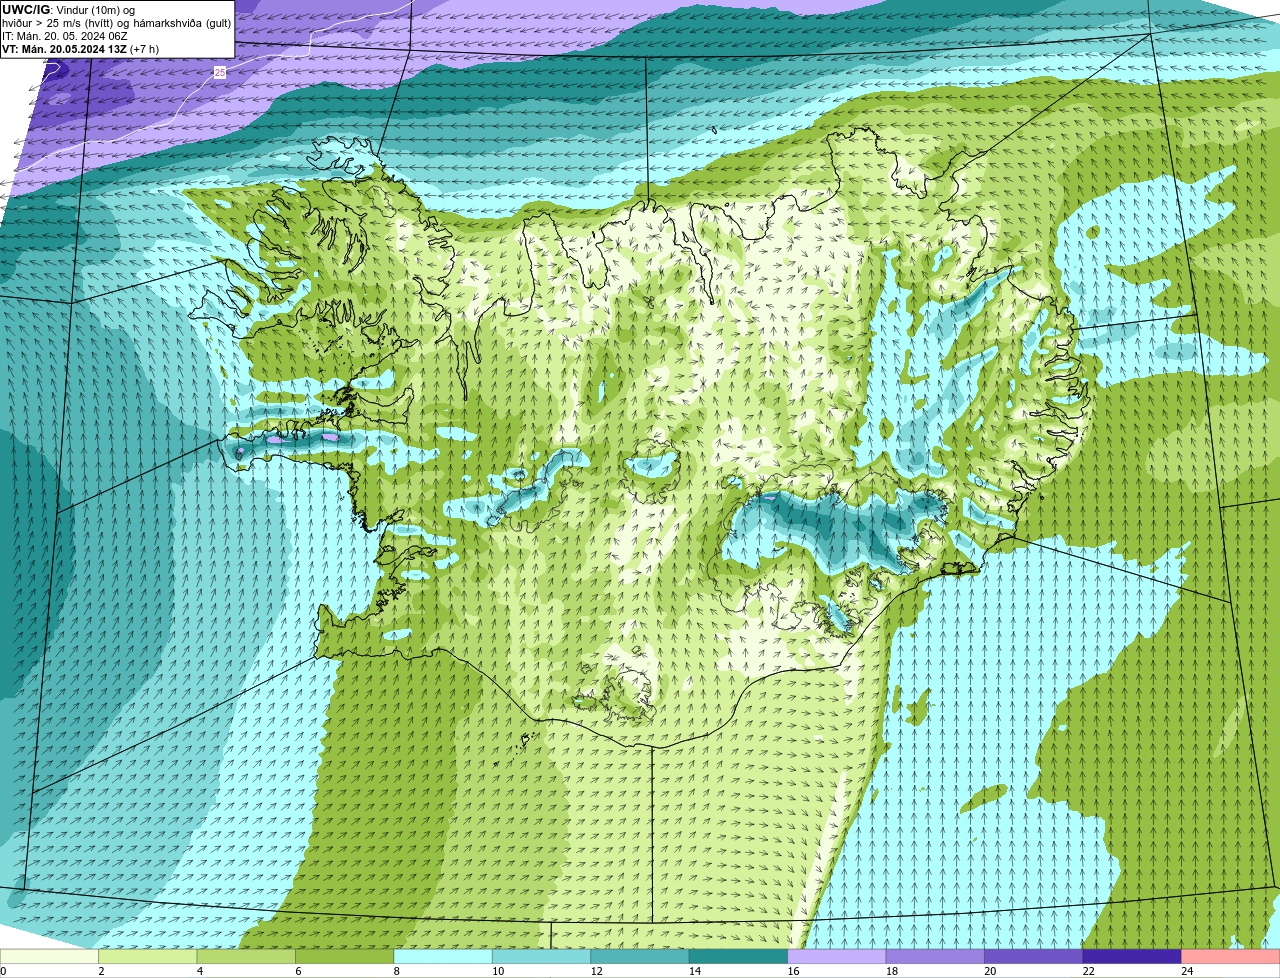
Task: Click the 22–24 dark indigo legend swatch
Action: pyautogui.click(x=1132, y=956)
